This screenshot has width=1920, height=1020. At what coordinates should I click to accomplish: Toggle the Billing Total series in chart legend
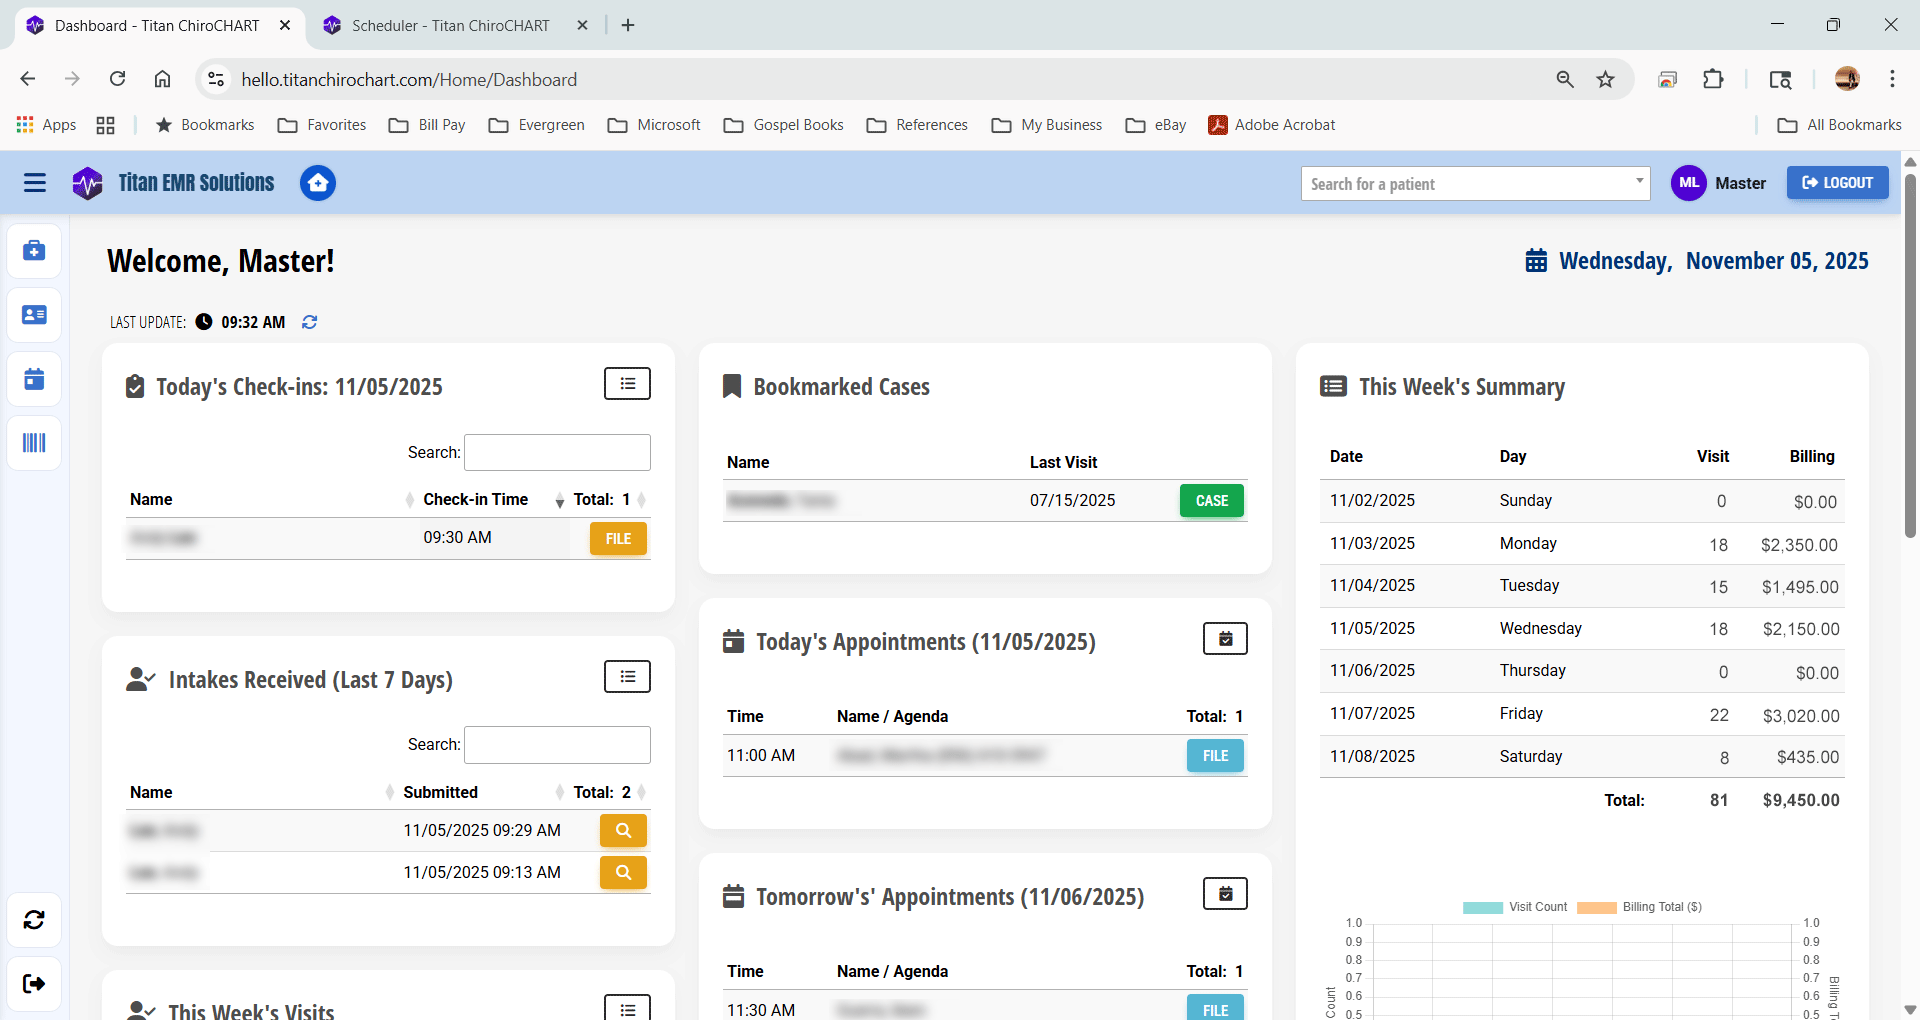(x=1640, y=907)
